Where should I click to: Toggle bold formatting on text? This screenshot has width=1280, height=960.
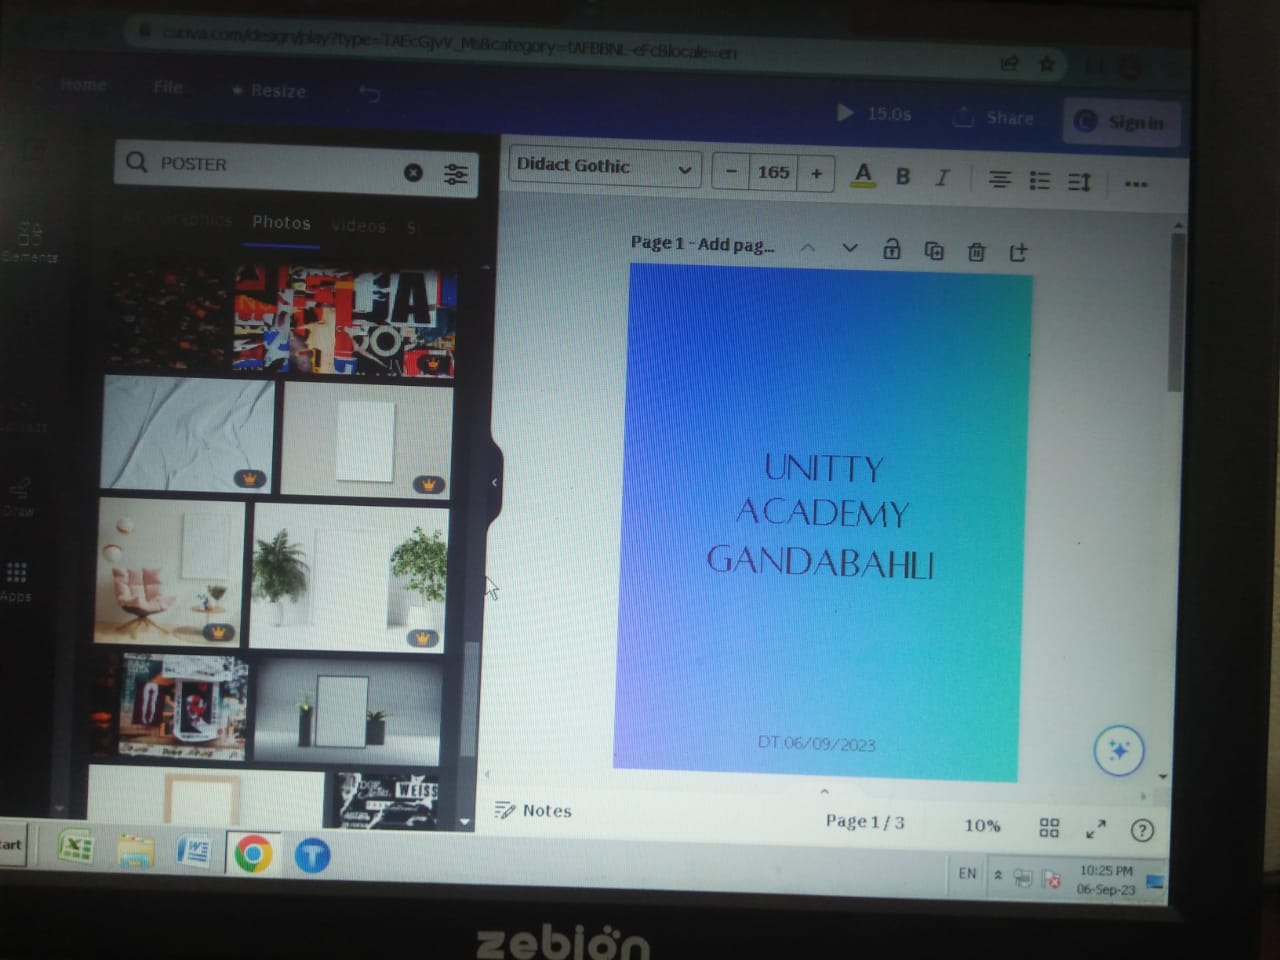coord(903,177)
